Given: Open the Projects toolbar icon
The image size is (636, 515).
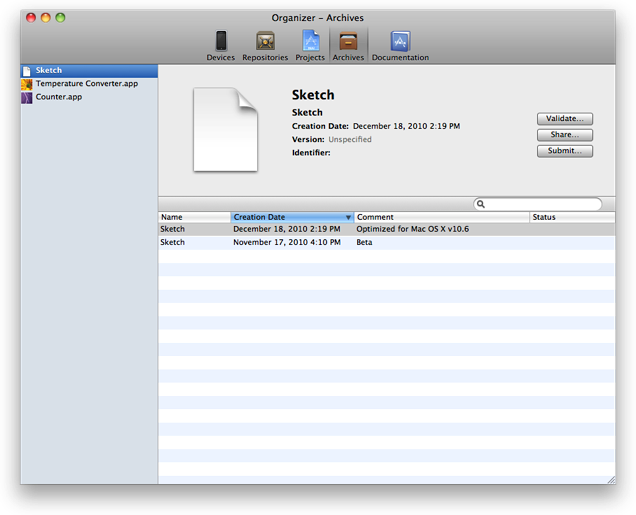Looking at the screenshot, I should tap(310, 42).
